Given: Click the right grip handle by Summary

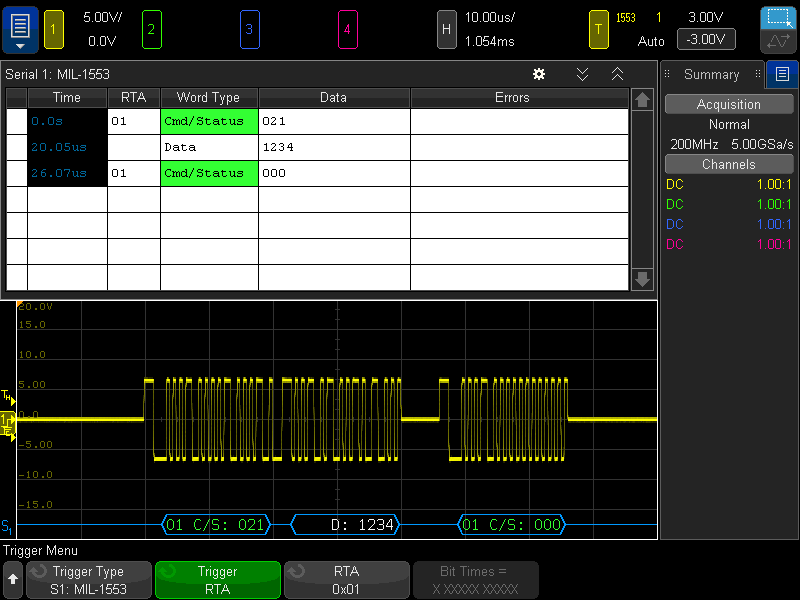Looking at the screenshot, I should tap(758, 74).
